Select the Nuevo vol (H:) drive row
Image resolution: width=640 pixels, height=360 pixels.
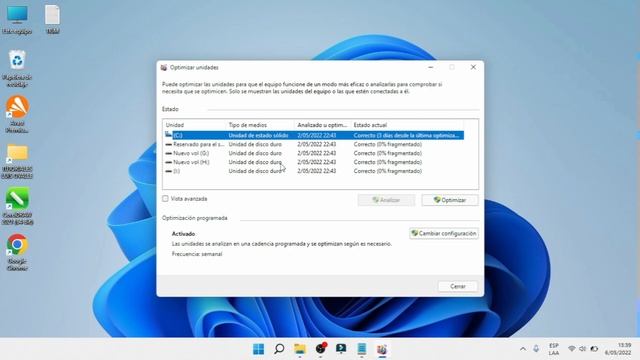[x=314, y=162]
